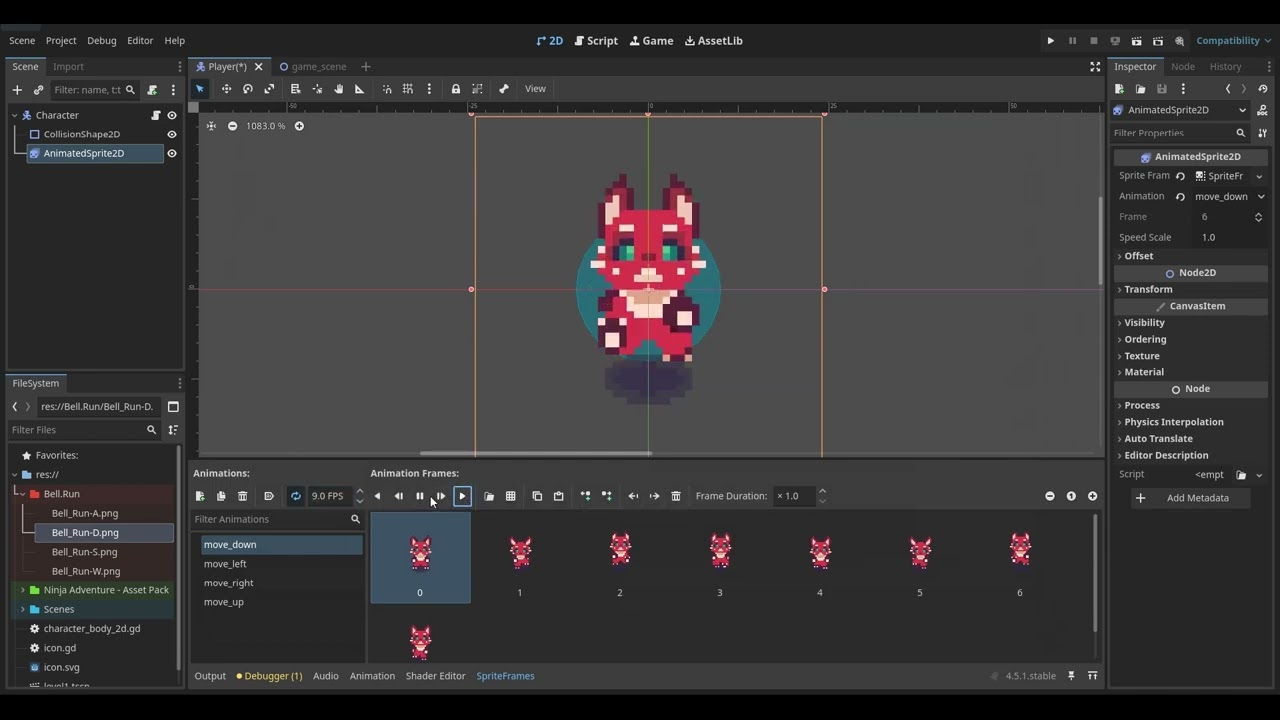Toggle grid snap

click(x=408, y=89)
